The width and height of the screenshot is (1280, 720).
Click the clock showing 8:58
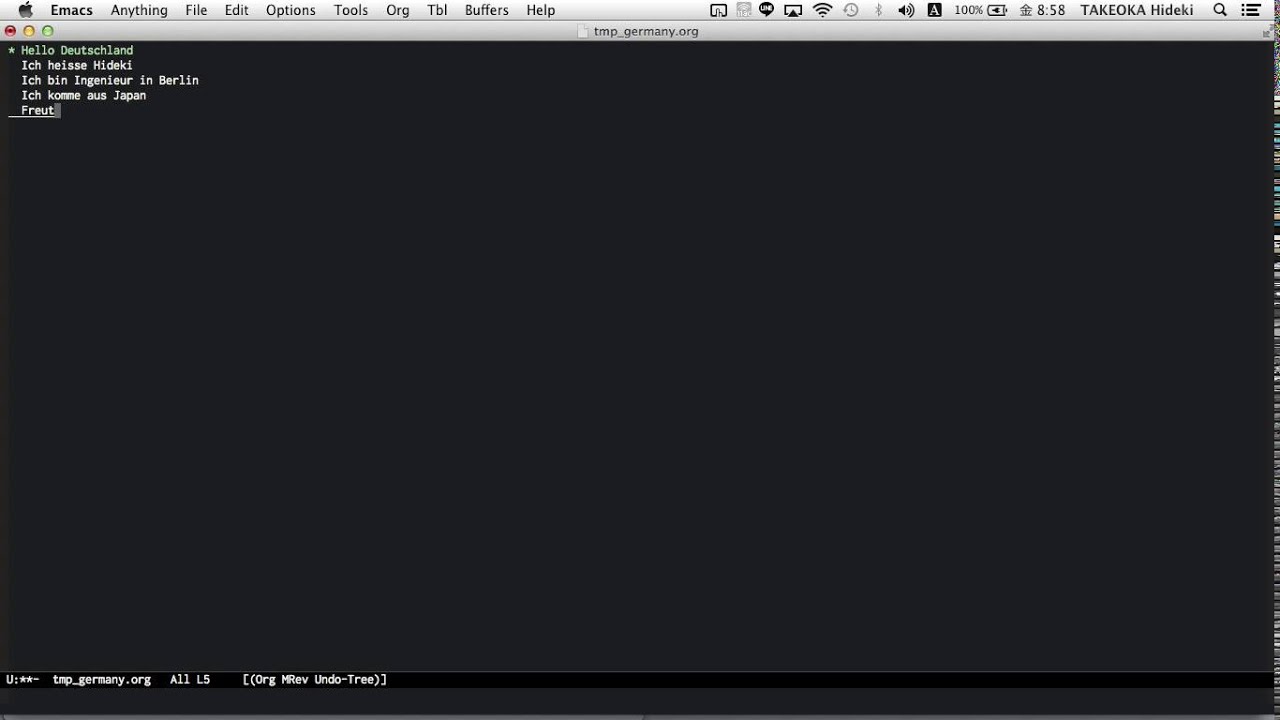(1042, 10)
